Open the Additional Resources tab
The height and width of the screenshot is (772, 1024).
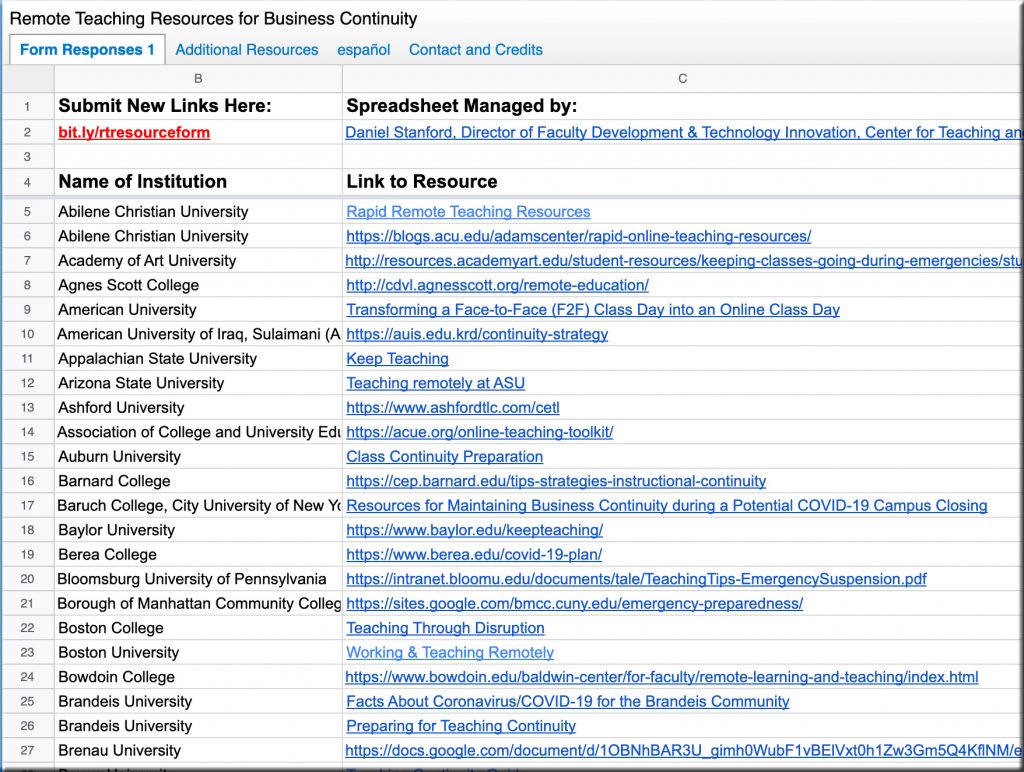(x=247, y=50)
